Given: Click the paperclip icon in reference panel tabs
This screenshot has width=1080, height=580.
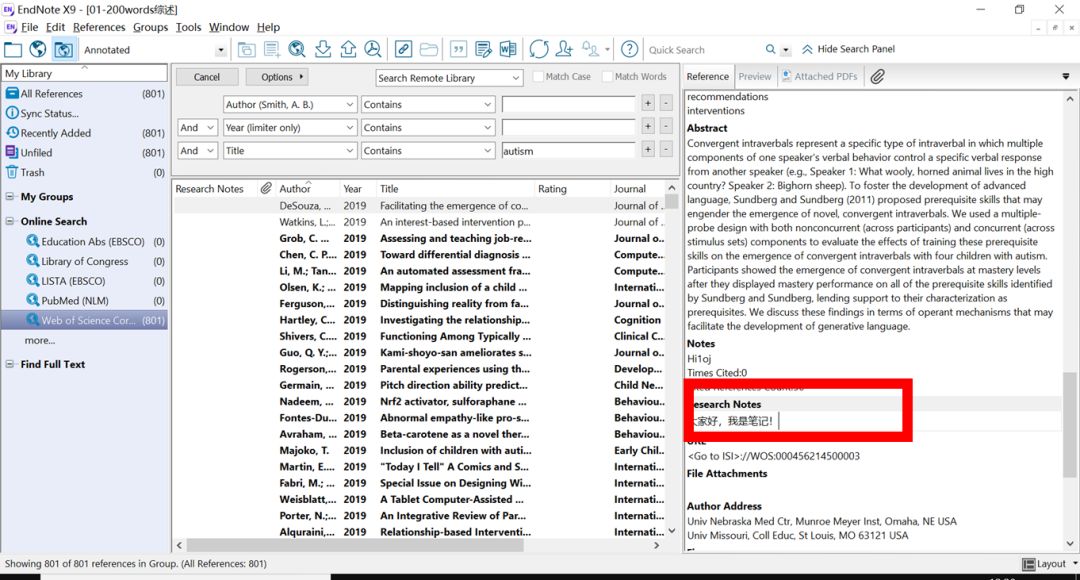Looking at the screenshot, I should [x=877, y=76].
